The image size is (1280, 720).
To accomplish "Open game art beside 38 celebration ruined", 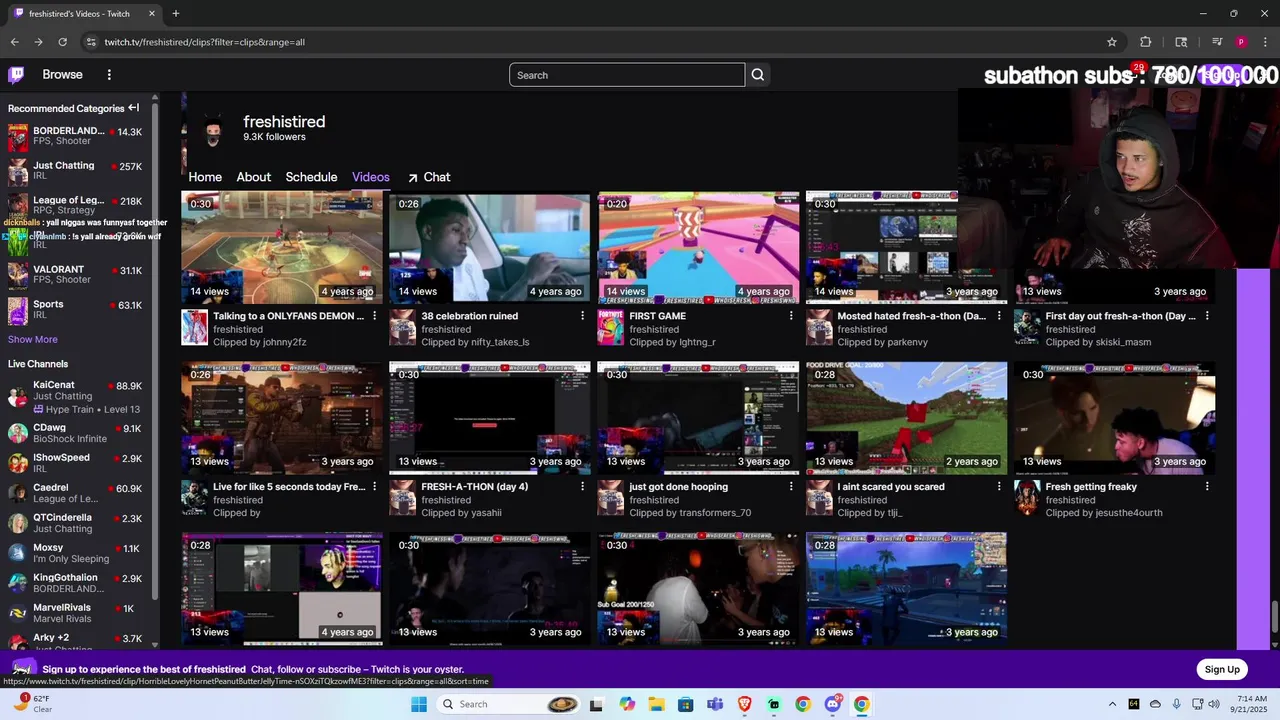I will pyautogui.click(x=402, y=328).
